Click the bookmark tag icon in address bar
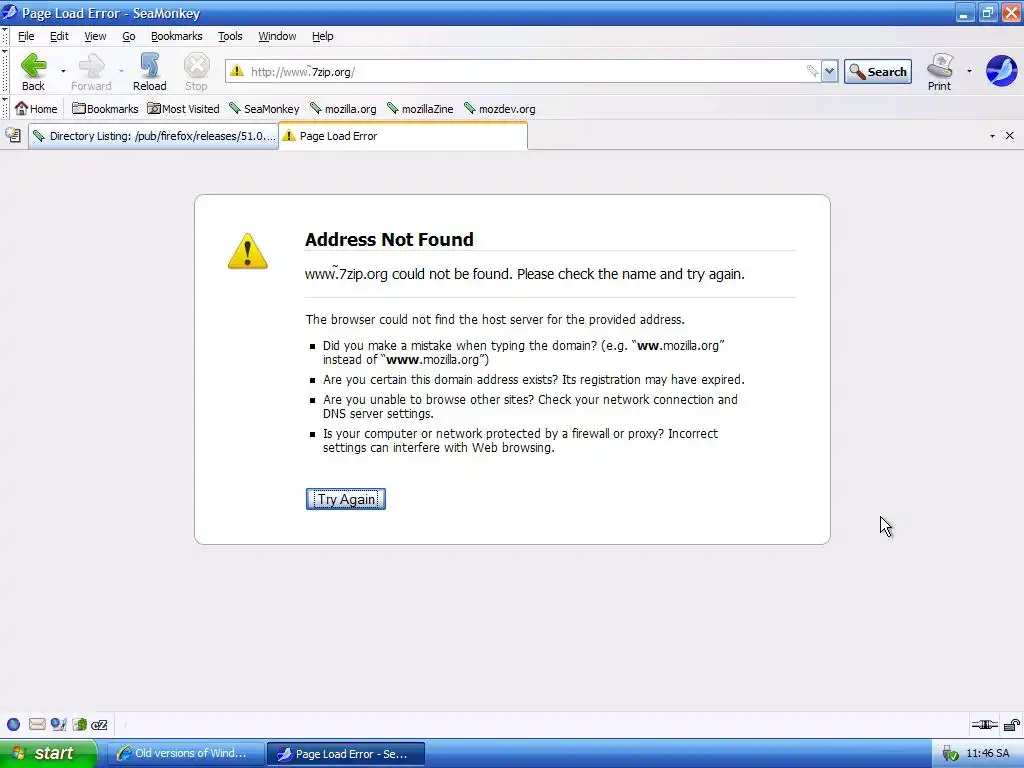The height and width of the screenshot is (768, 1024). tap(812, 71)
